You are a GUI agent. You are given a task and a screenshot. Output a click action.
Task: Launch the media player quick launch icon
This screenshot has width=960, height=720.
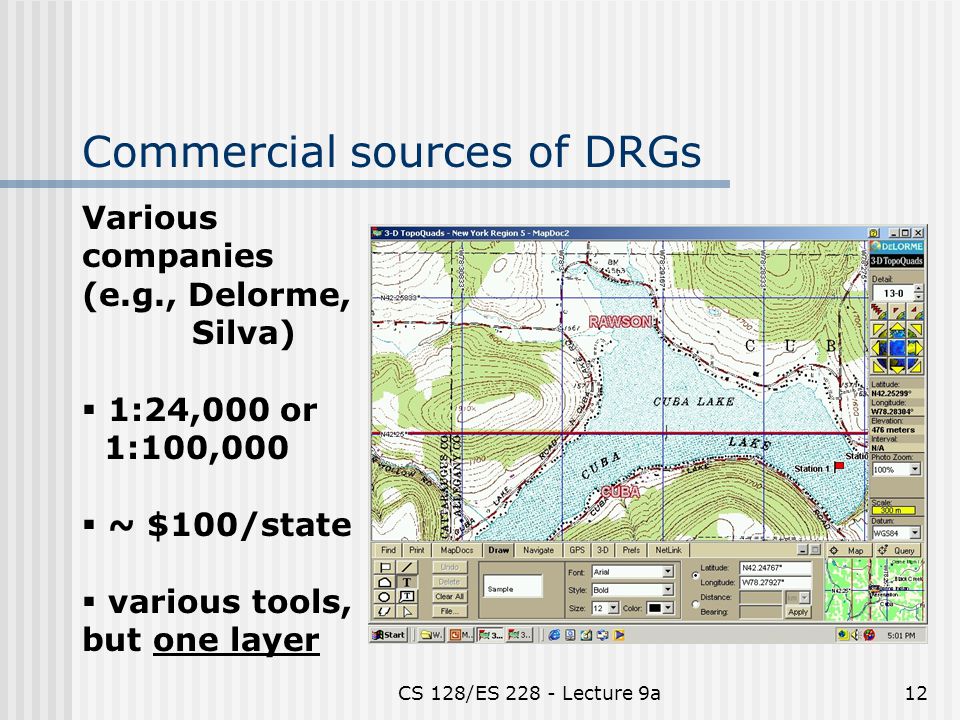(619, 635)
